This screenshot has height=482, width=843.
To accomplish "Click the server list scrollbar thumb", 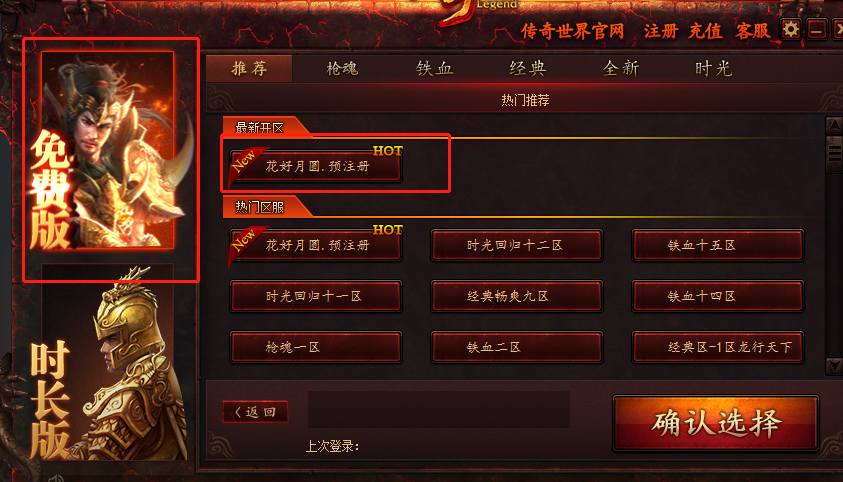I will coord(834,154).
